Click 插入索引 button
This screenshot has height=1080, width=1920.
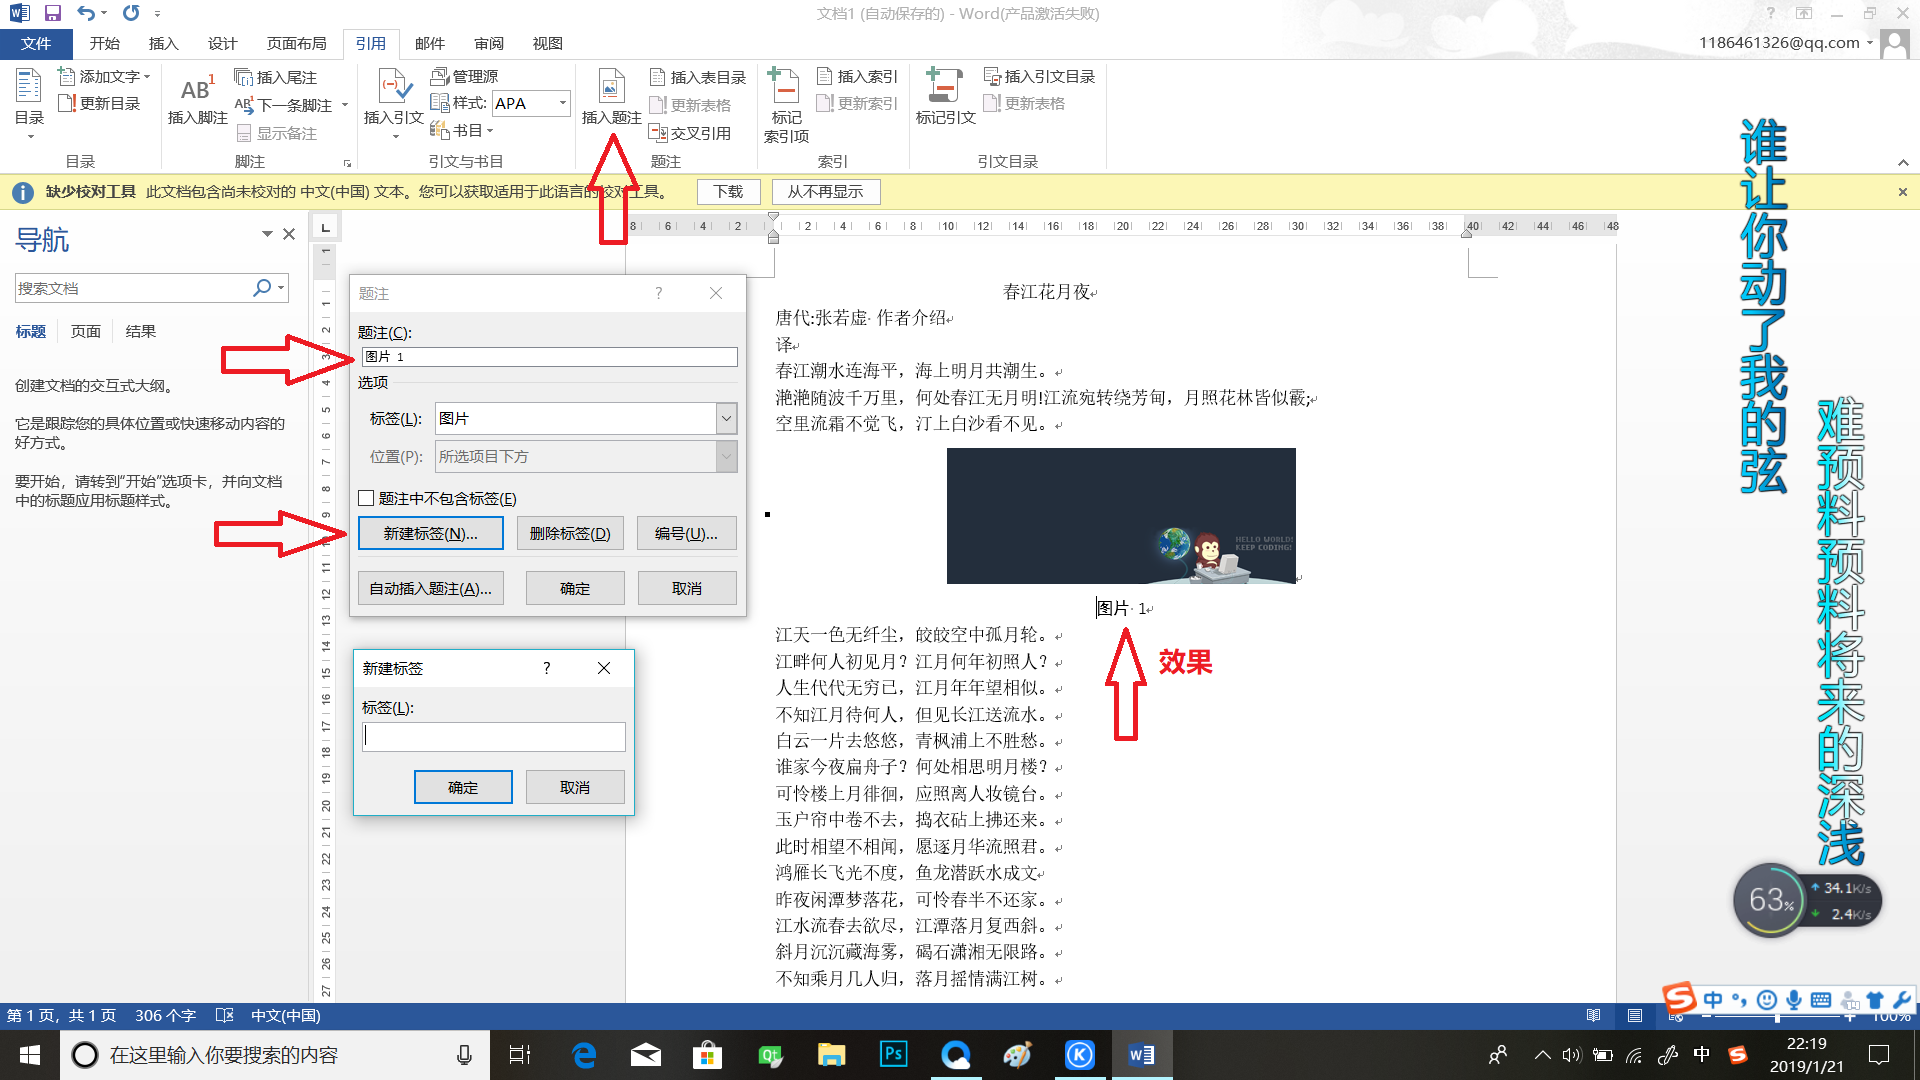[x=858, y=77]
